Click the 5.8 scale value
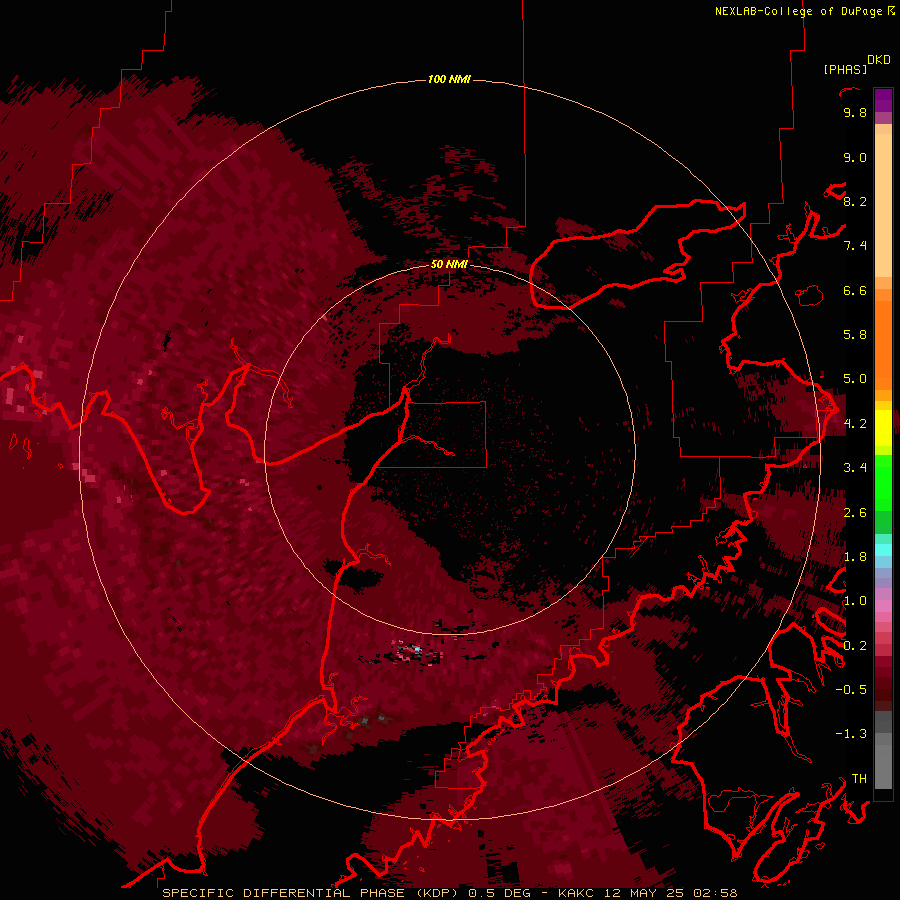Image resolution: width=900 pixels, height=900 pixels. 855,335
